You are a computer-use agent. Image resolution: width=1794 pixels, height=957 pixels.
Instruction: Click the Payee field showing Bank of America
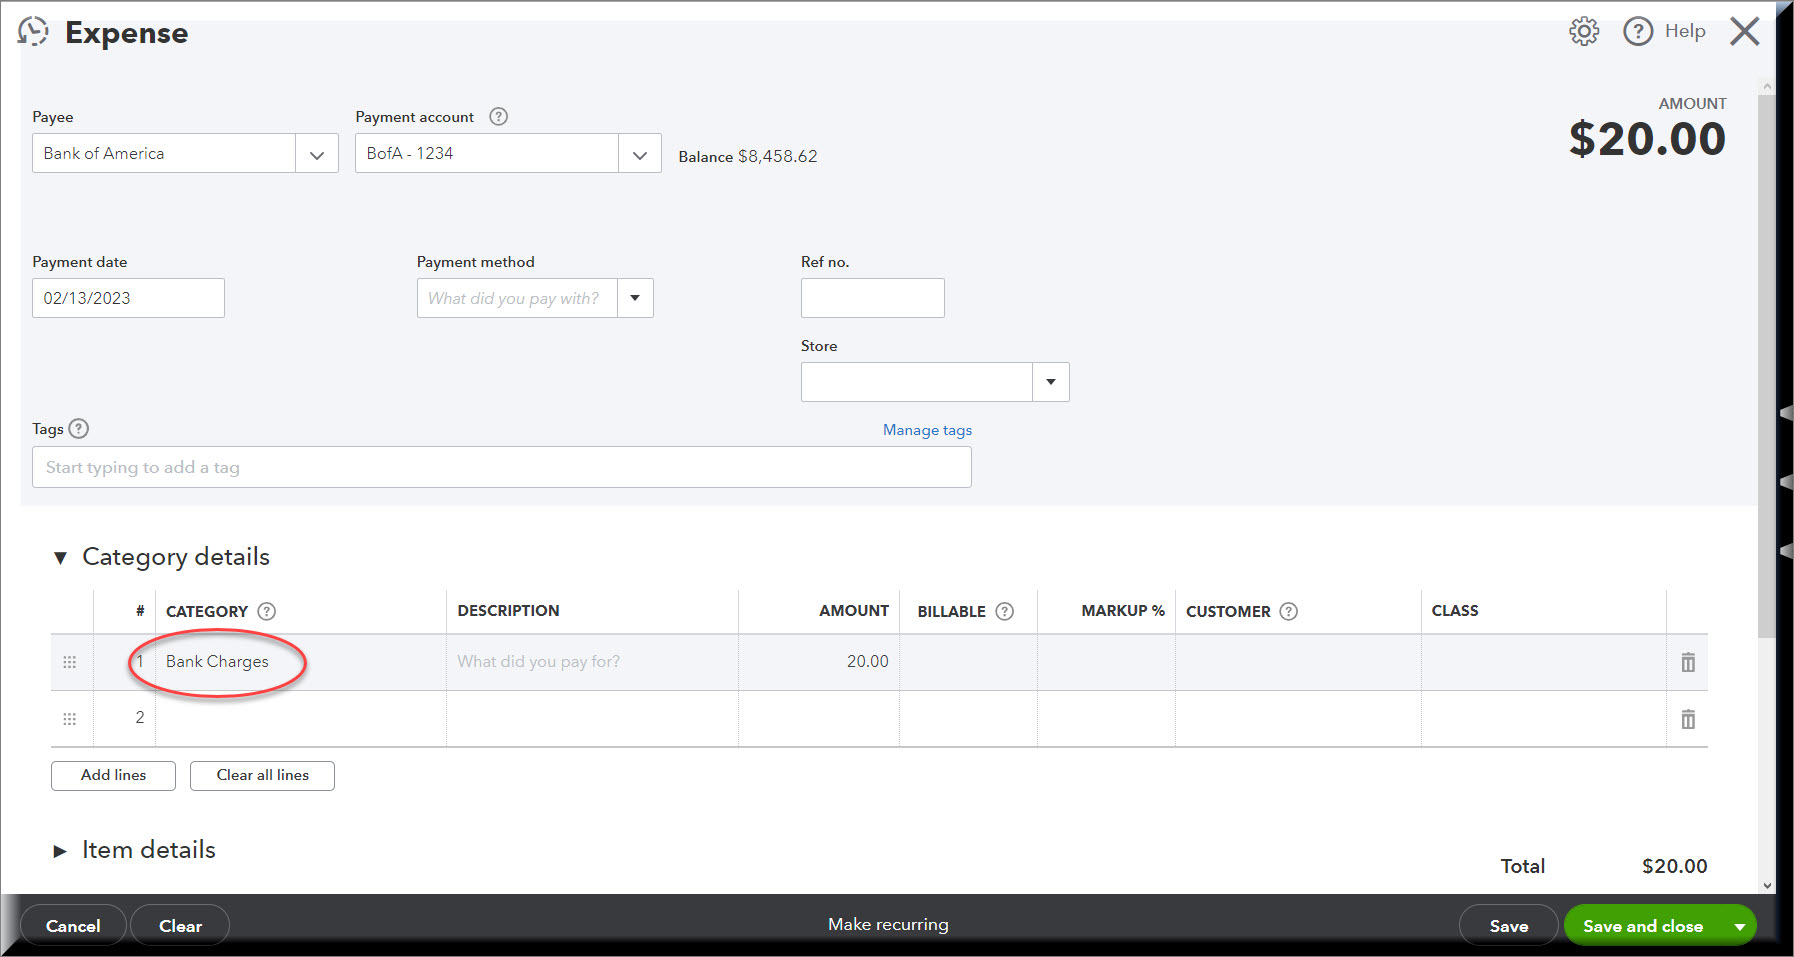(164, 153)
